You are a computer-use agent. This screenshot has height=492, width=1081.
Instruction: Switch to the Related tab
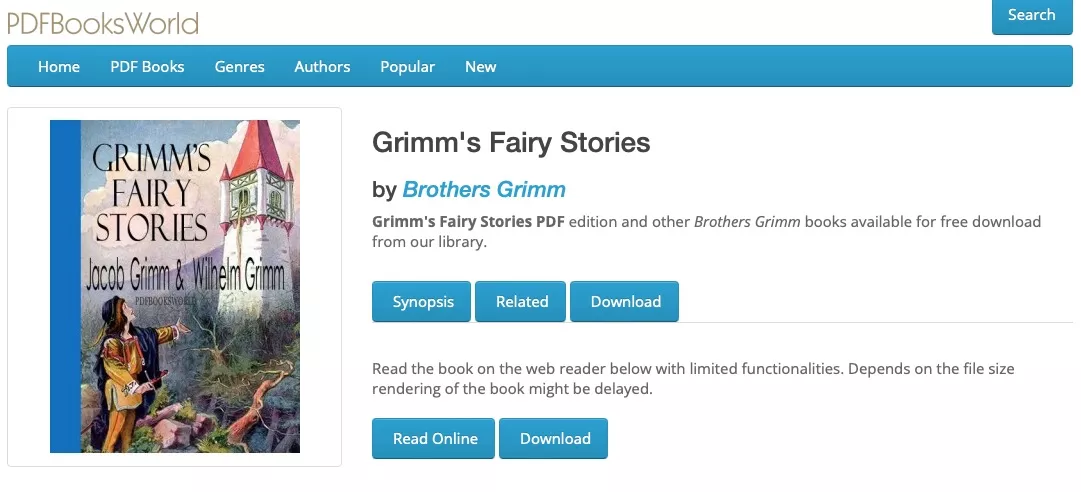tap(522, 302)
